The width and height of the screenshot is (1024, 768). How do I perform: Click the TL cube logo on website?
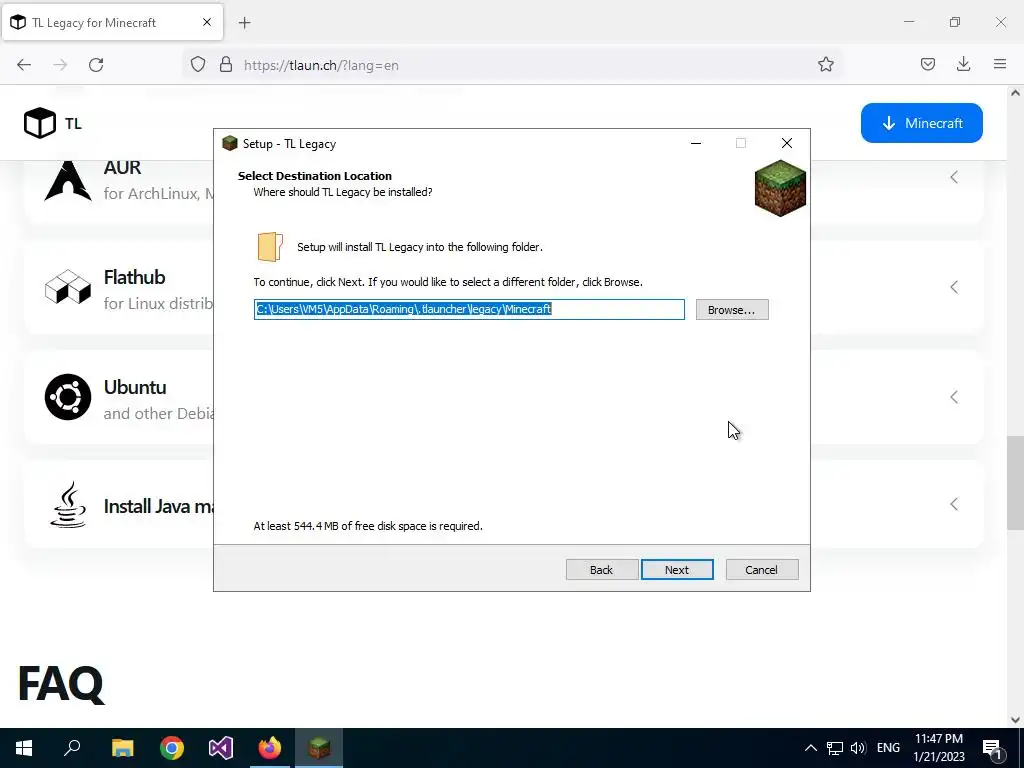[x=40, y=123]
